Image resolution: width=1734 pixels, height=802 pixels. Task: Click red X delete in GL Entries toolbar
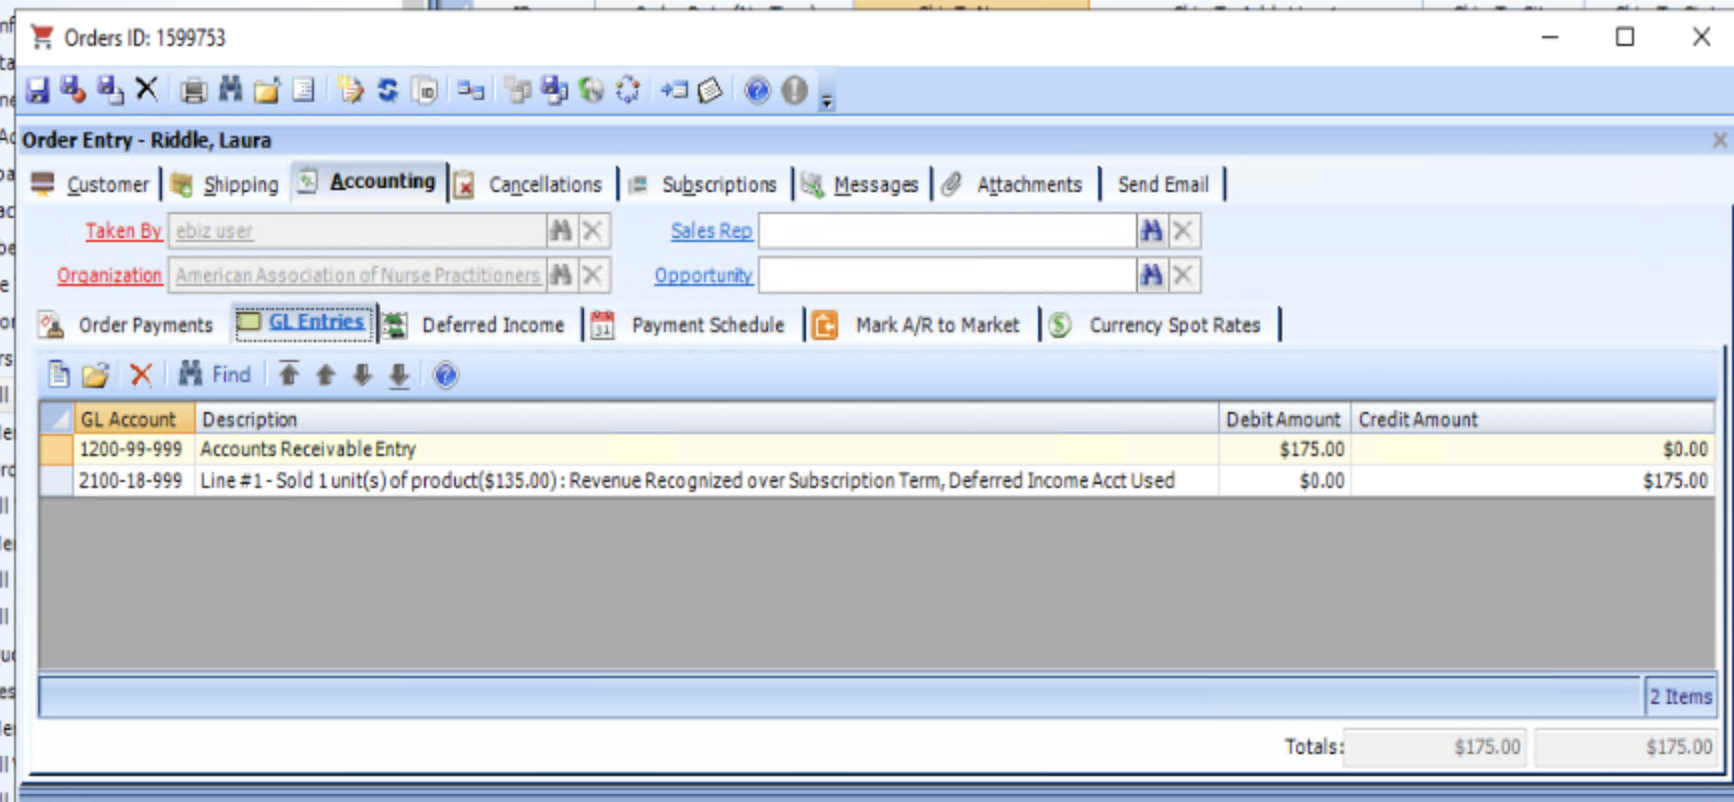click(x=141, y=375)
